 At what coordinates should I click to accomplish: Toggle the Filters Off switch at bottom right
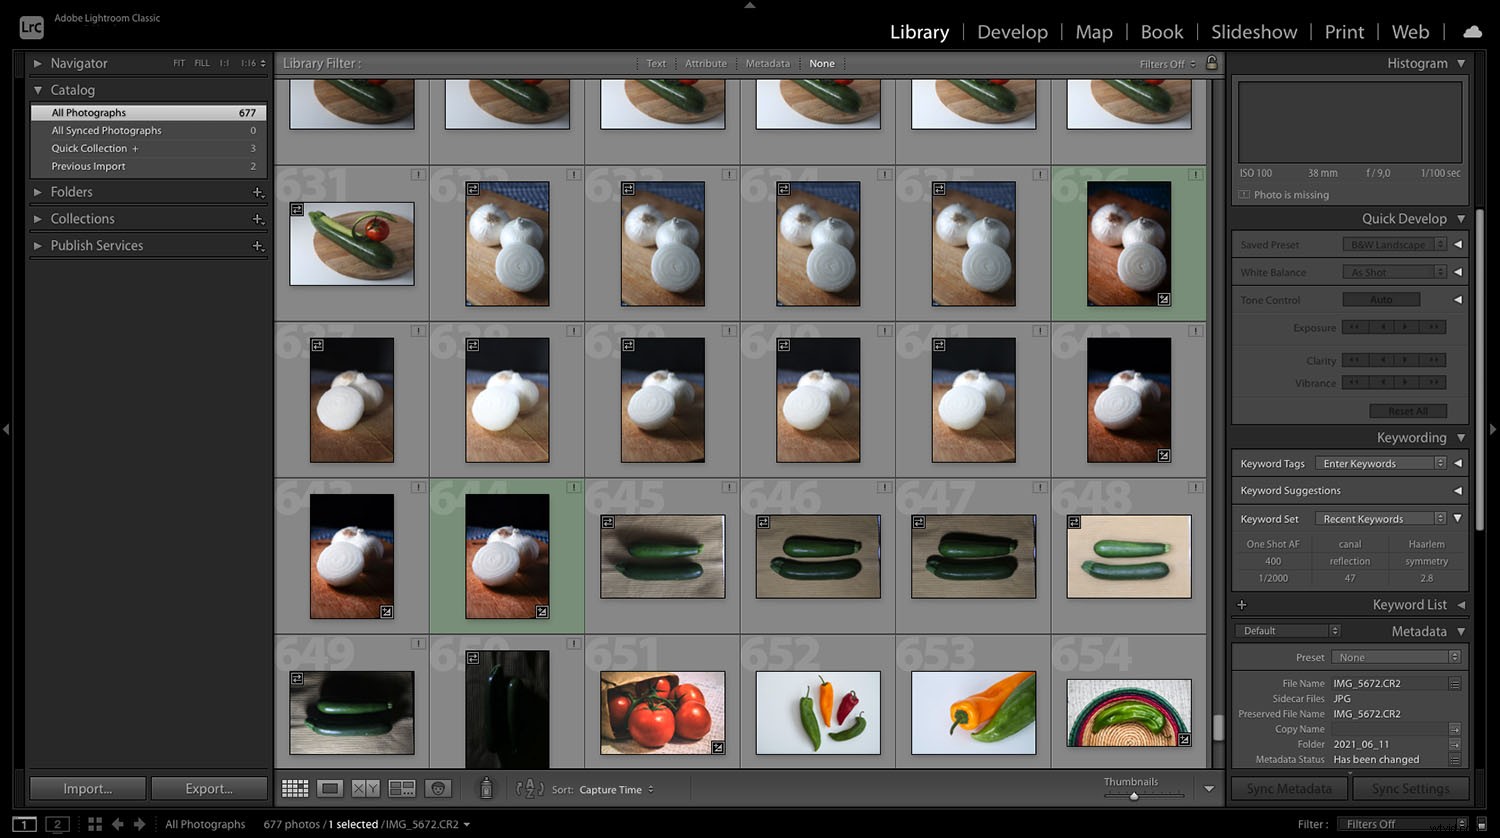coord(1395,823)
